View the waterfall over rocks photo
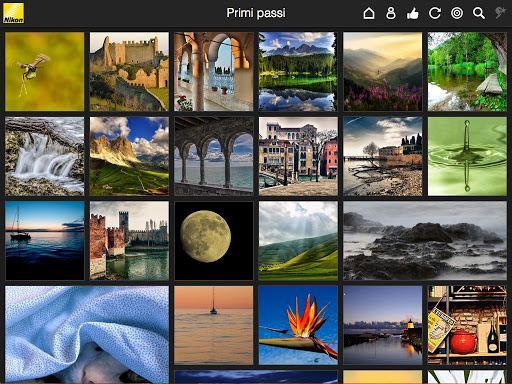This screenshot has width=512, height=384. 45,156
